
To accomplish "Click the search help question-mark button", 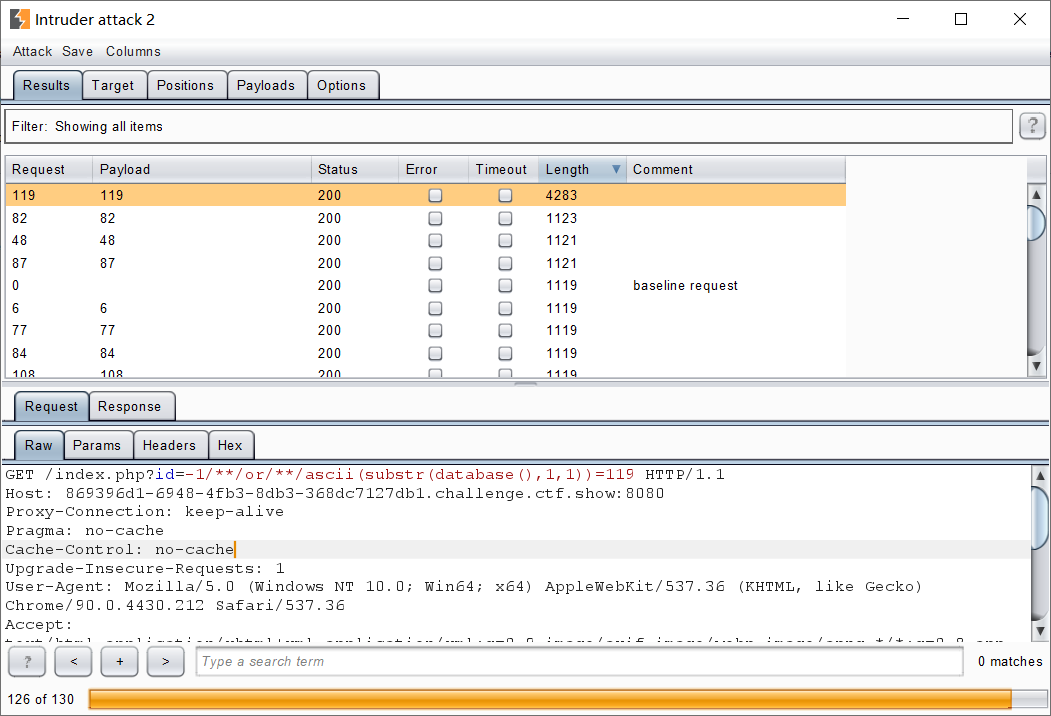I will pos(27,662).
